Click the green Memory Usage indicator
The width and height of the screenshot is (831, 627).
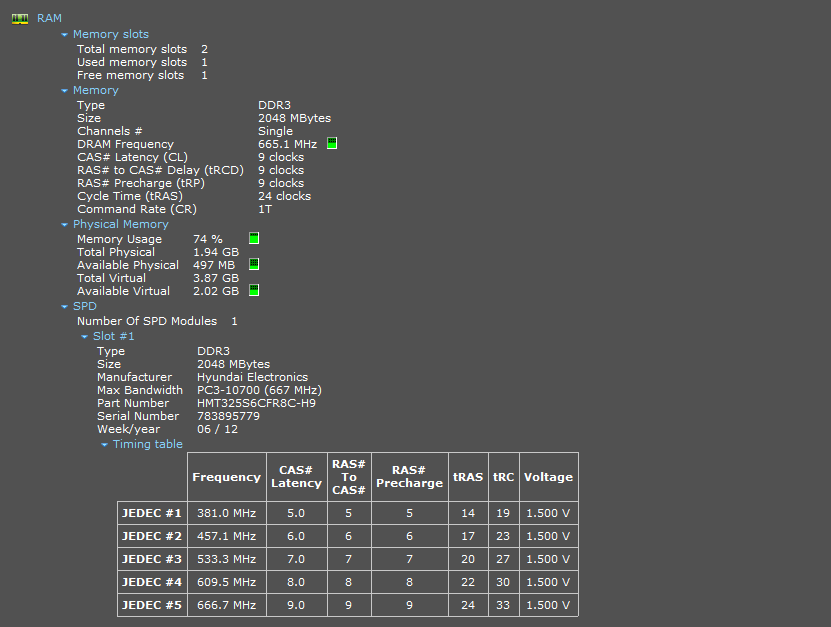(254, 238)
